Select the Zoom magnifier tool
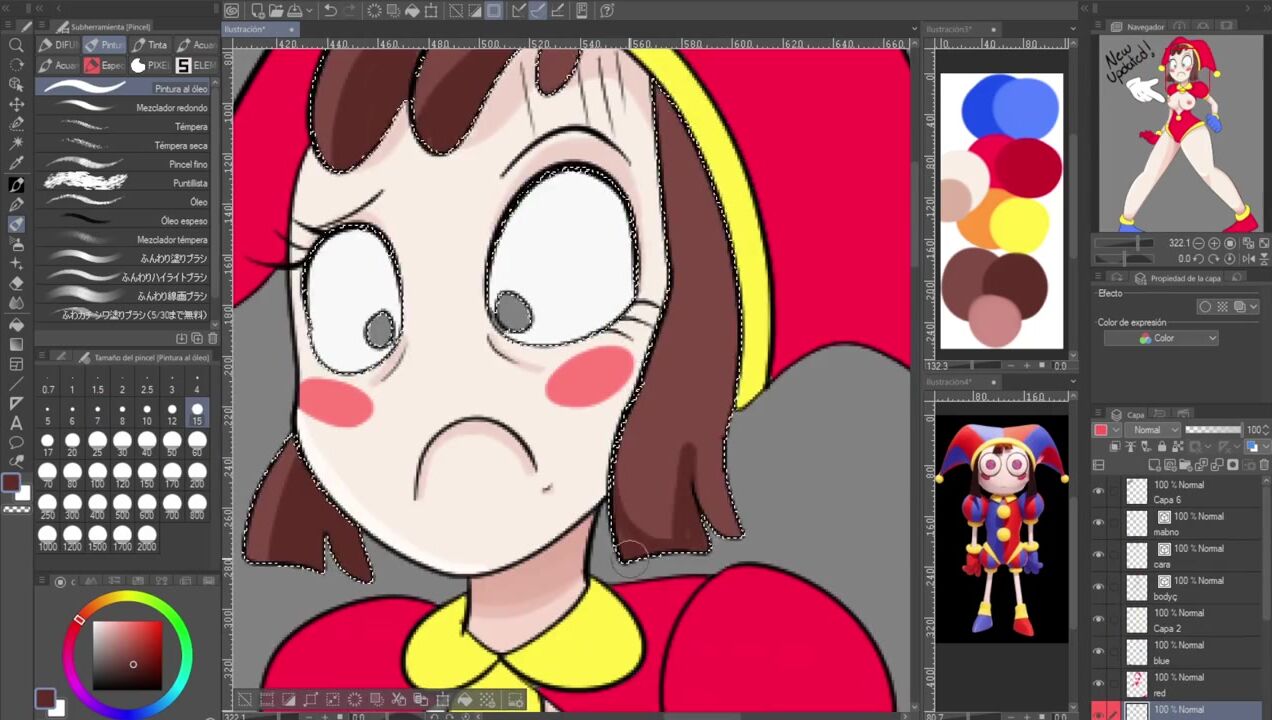The width and height of the screenshot is (1272, 720). [x=16, y=45]
